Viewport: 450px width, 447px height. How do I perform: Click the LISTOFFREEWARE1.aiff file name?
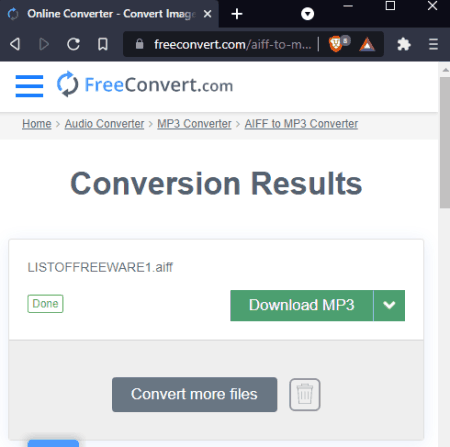100,267
